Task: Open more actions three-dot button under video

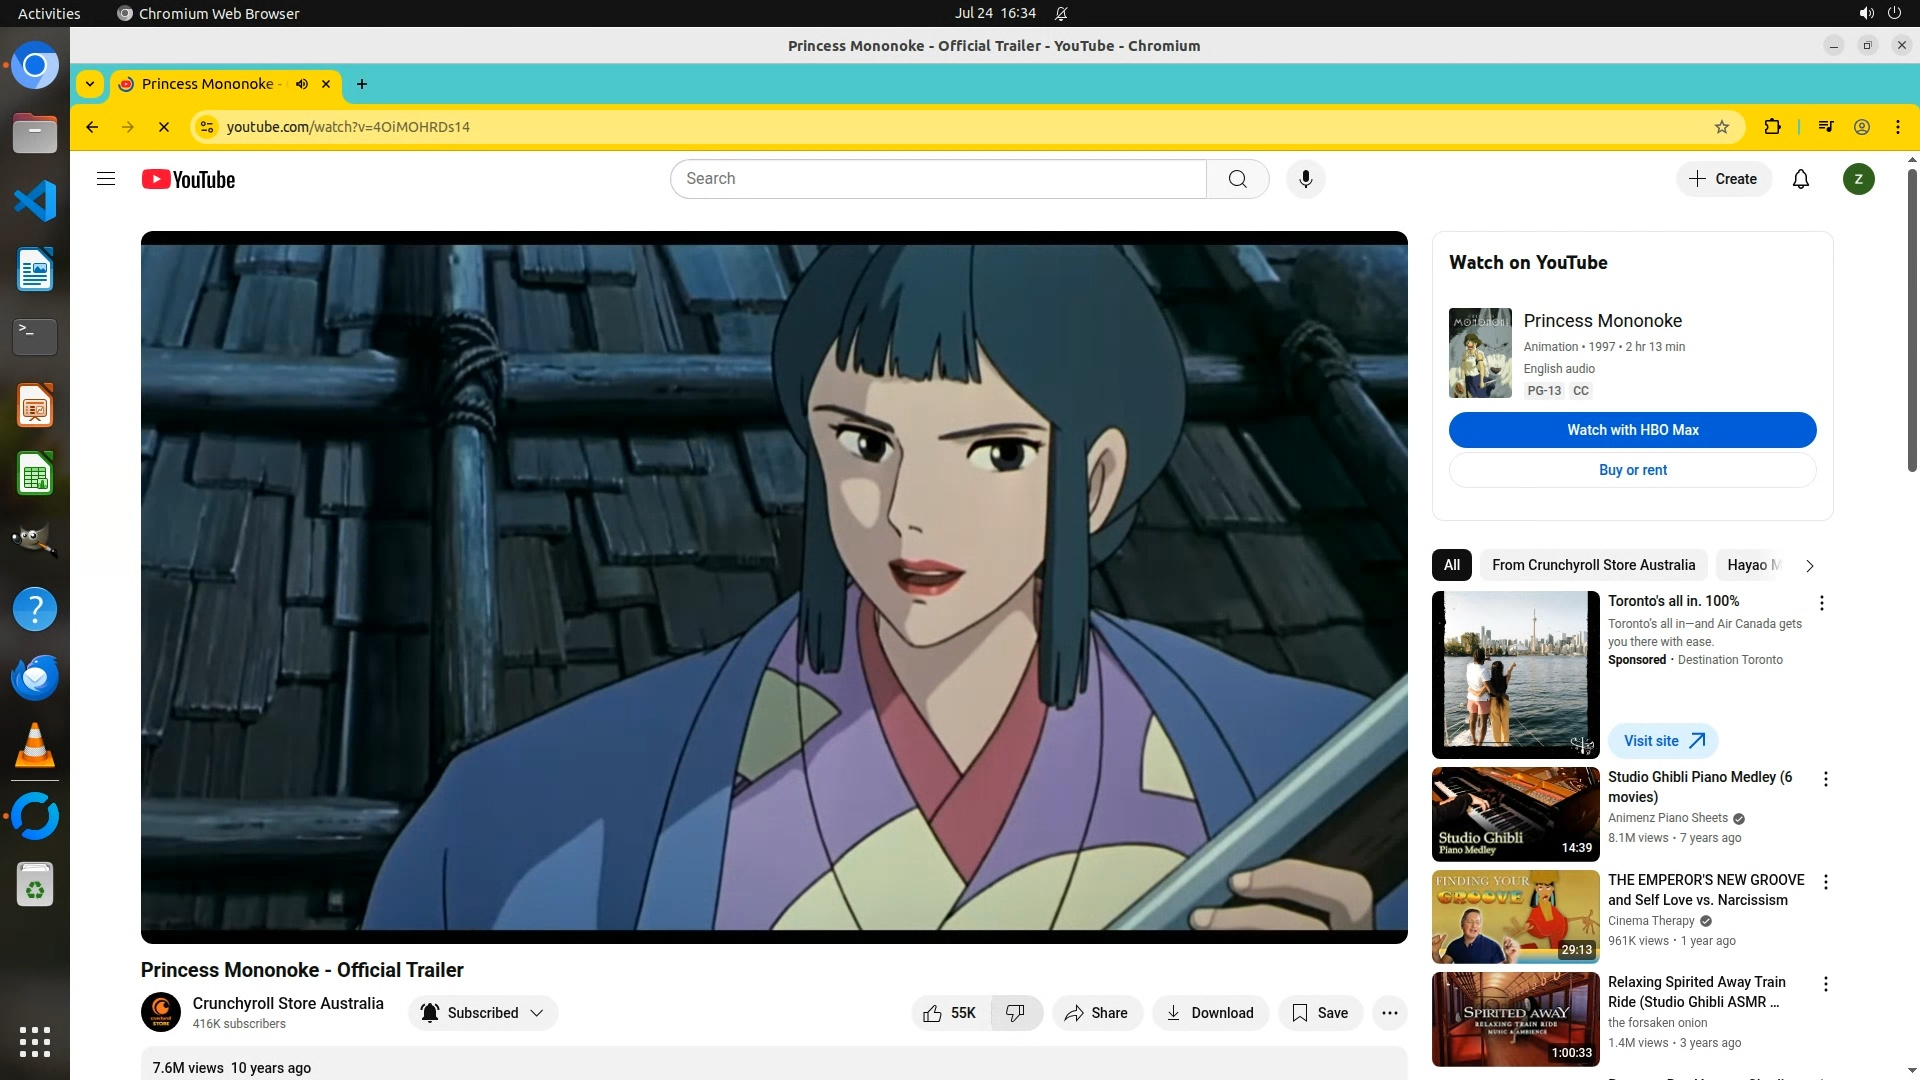Action: (1389, 1013)
